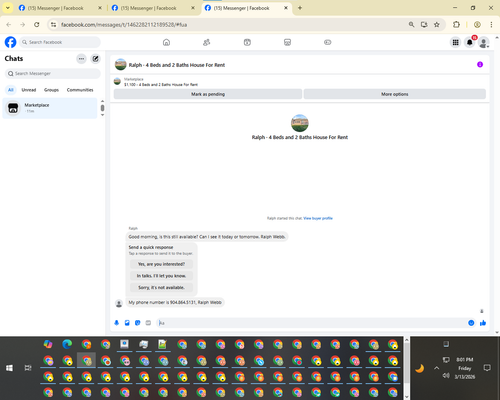Open Chats options three-dot menu
Viewport: 500px width, 400px height.
pyautogui.click(x=81, y=59)
